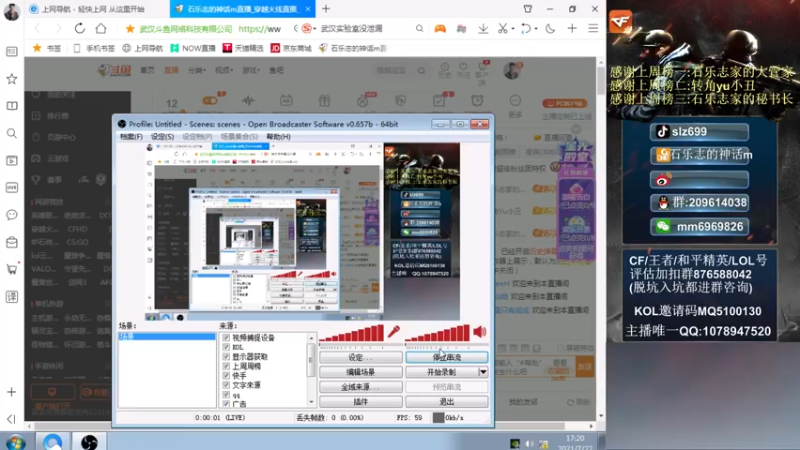Click the 退出 exit button in OBS
Screen dimensions: 800x450
pyautogui.click(x=446, y=402)
